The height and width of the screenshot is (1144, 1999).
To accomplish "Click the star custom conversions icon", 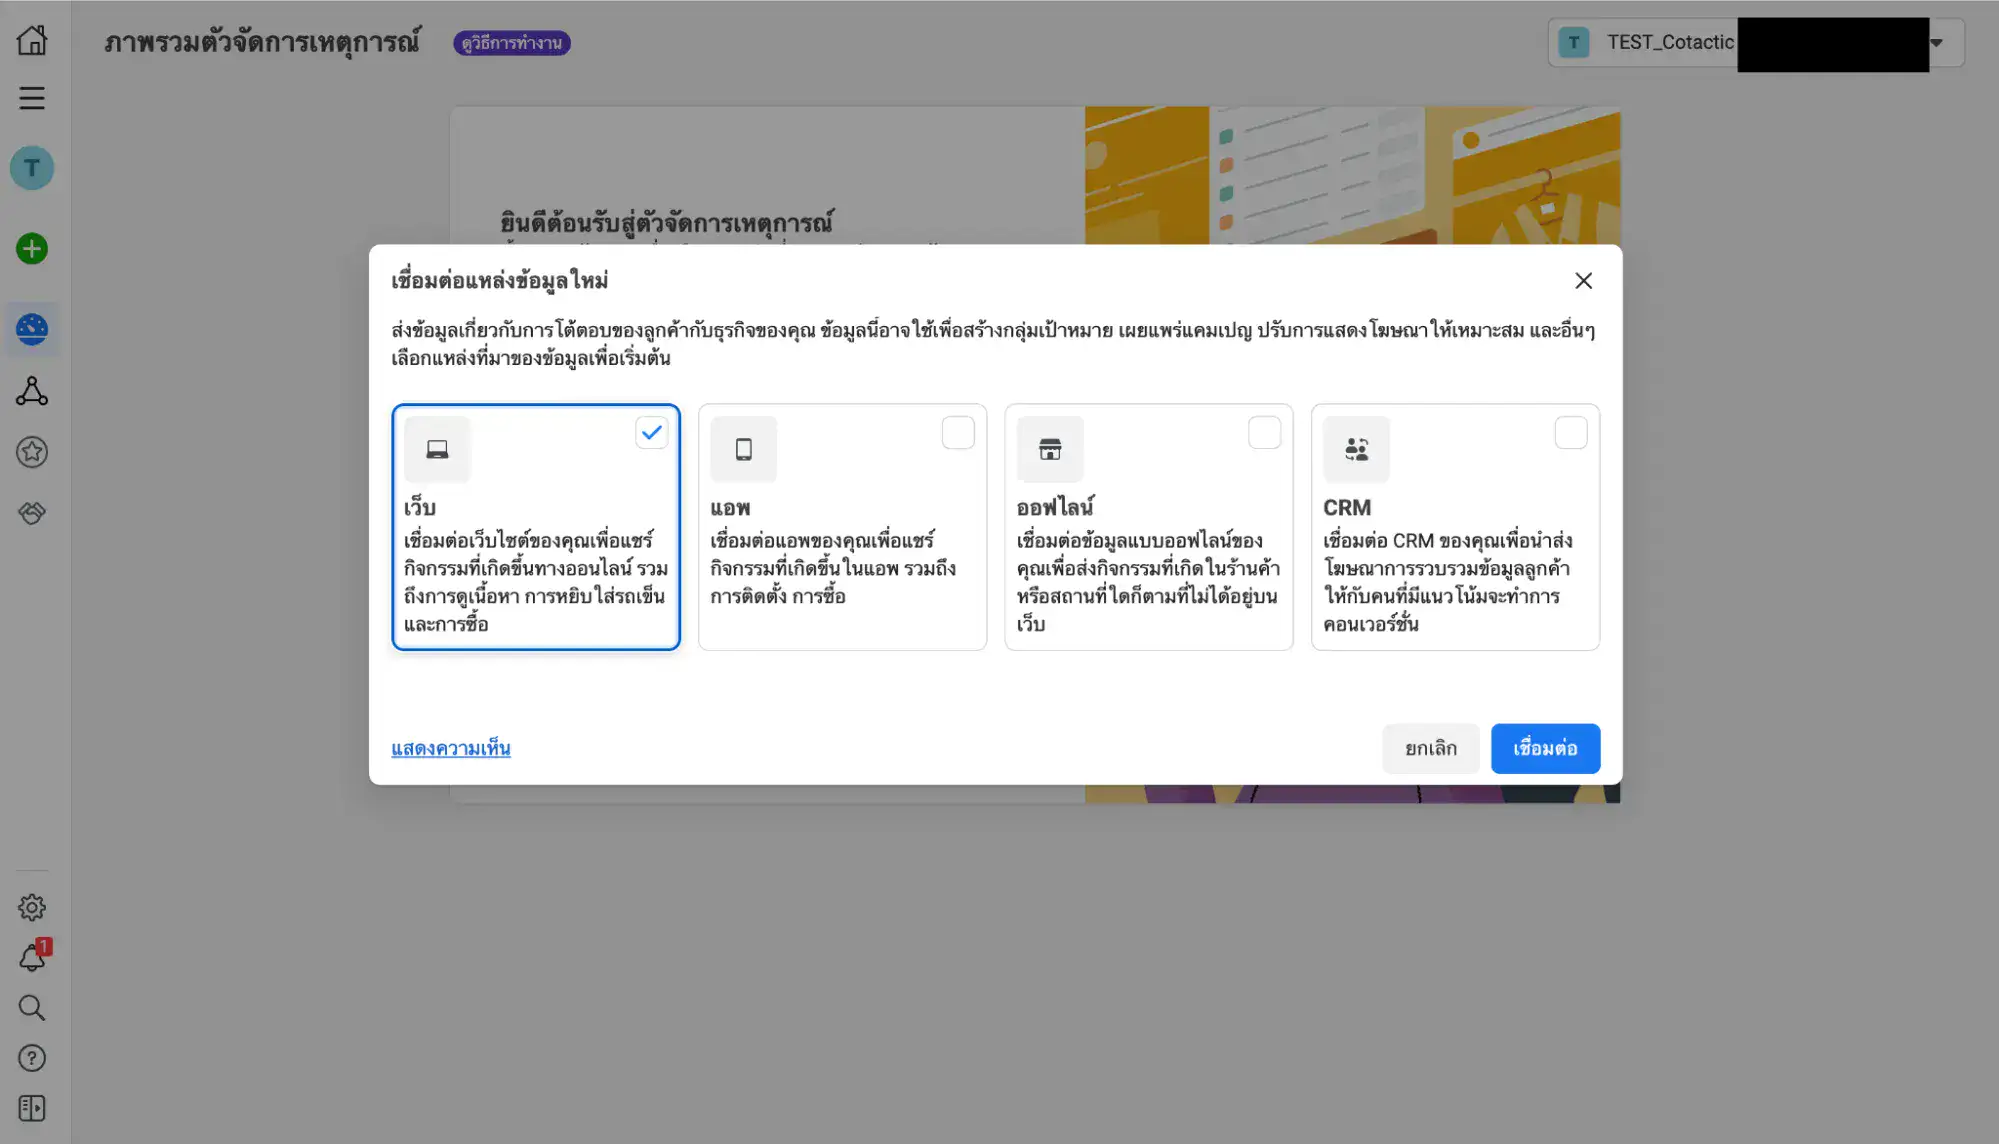I will (32, 452).
